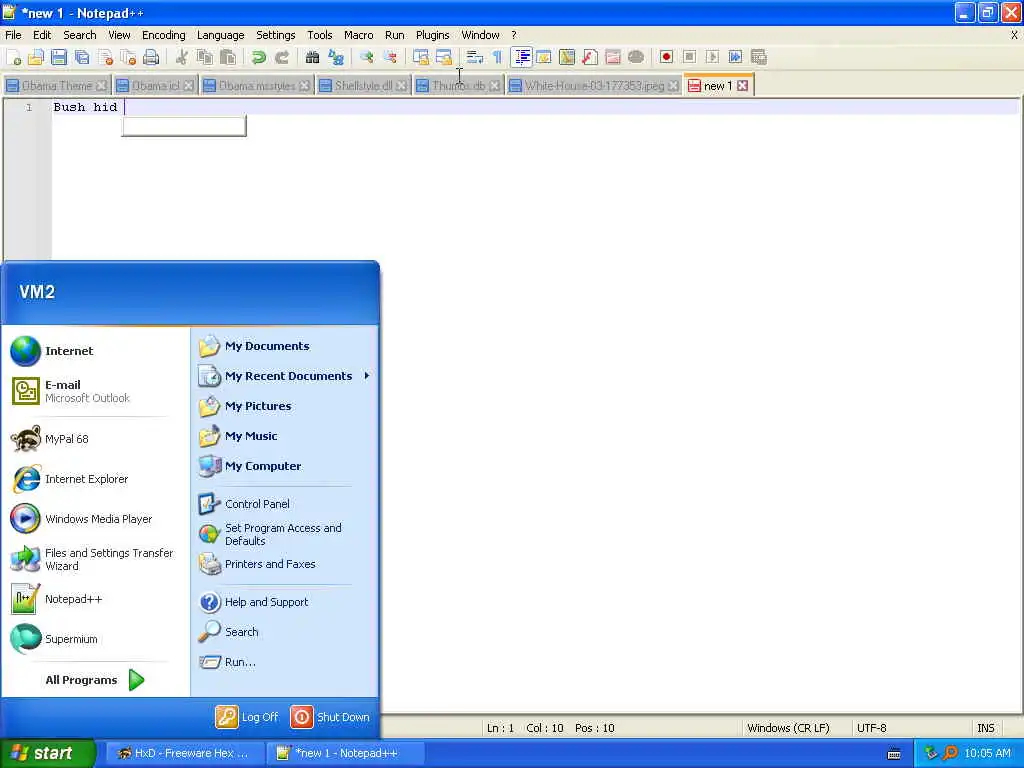Click line 1 text 'Bush hid'
1024x768 pixels.
[85, 107]
